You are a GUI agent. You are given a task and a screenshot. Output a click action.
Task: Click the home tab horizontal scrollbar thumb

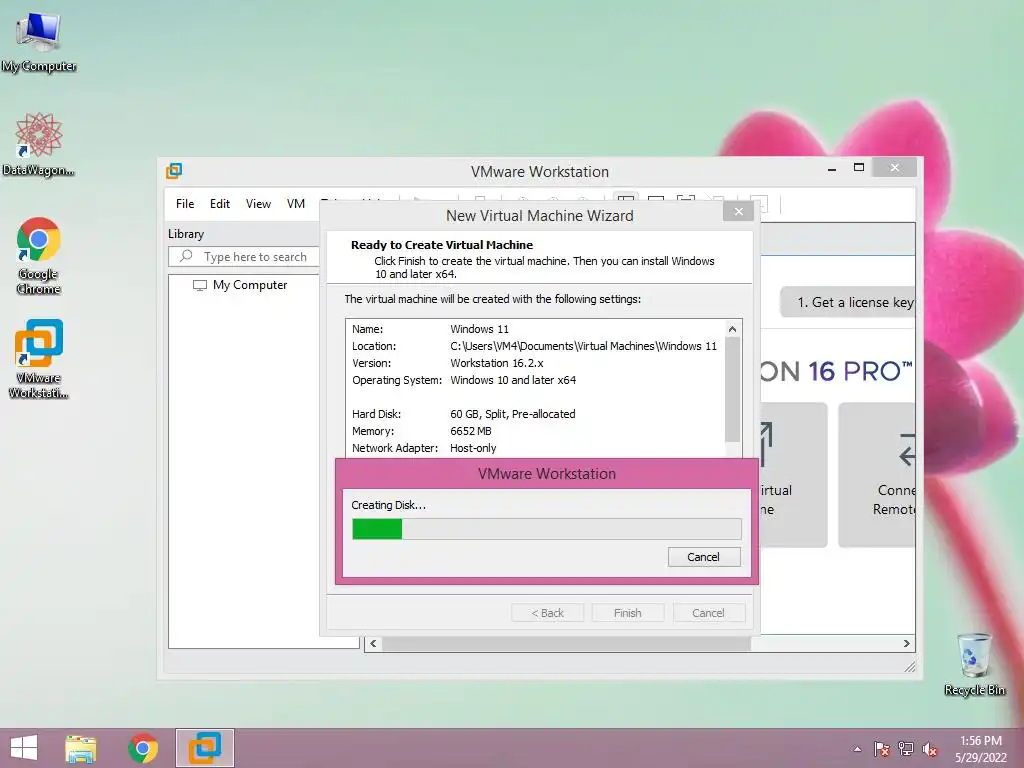(566, 644)
